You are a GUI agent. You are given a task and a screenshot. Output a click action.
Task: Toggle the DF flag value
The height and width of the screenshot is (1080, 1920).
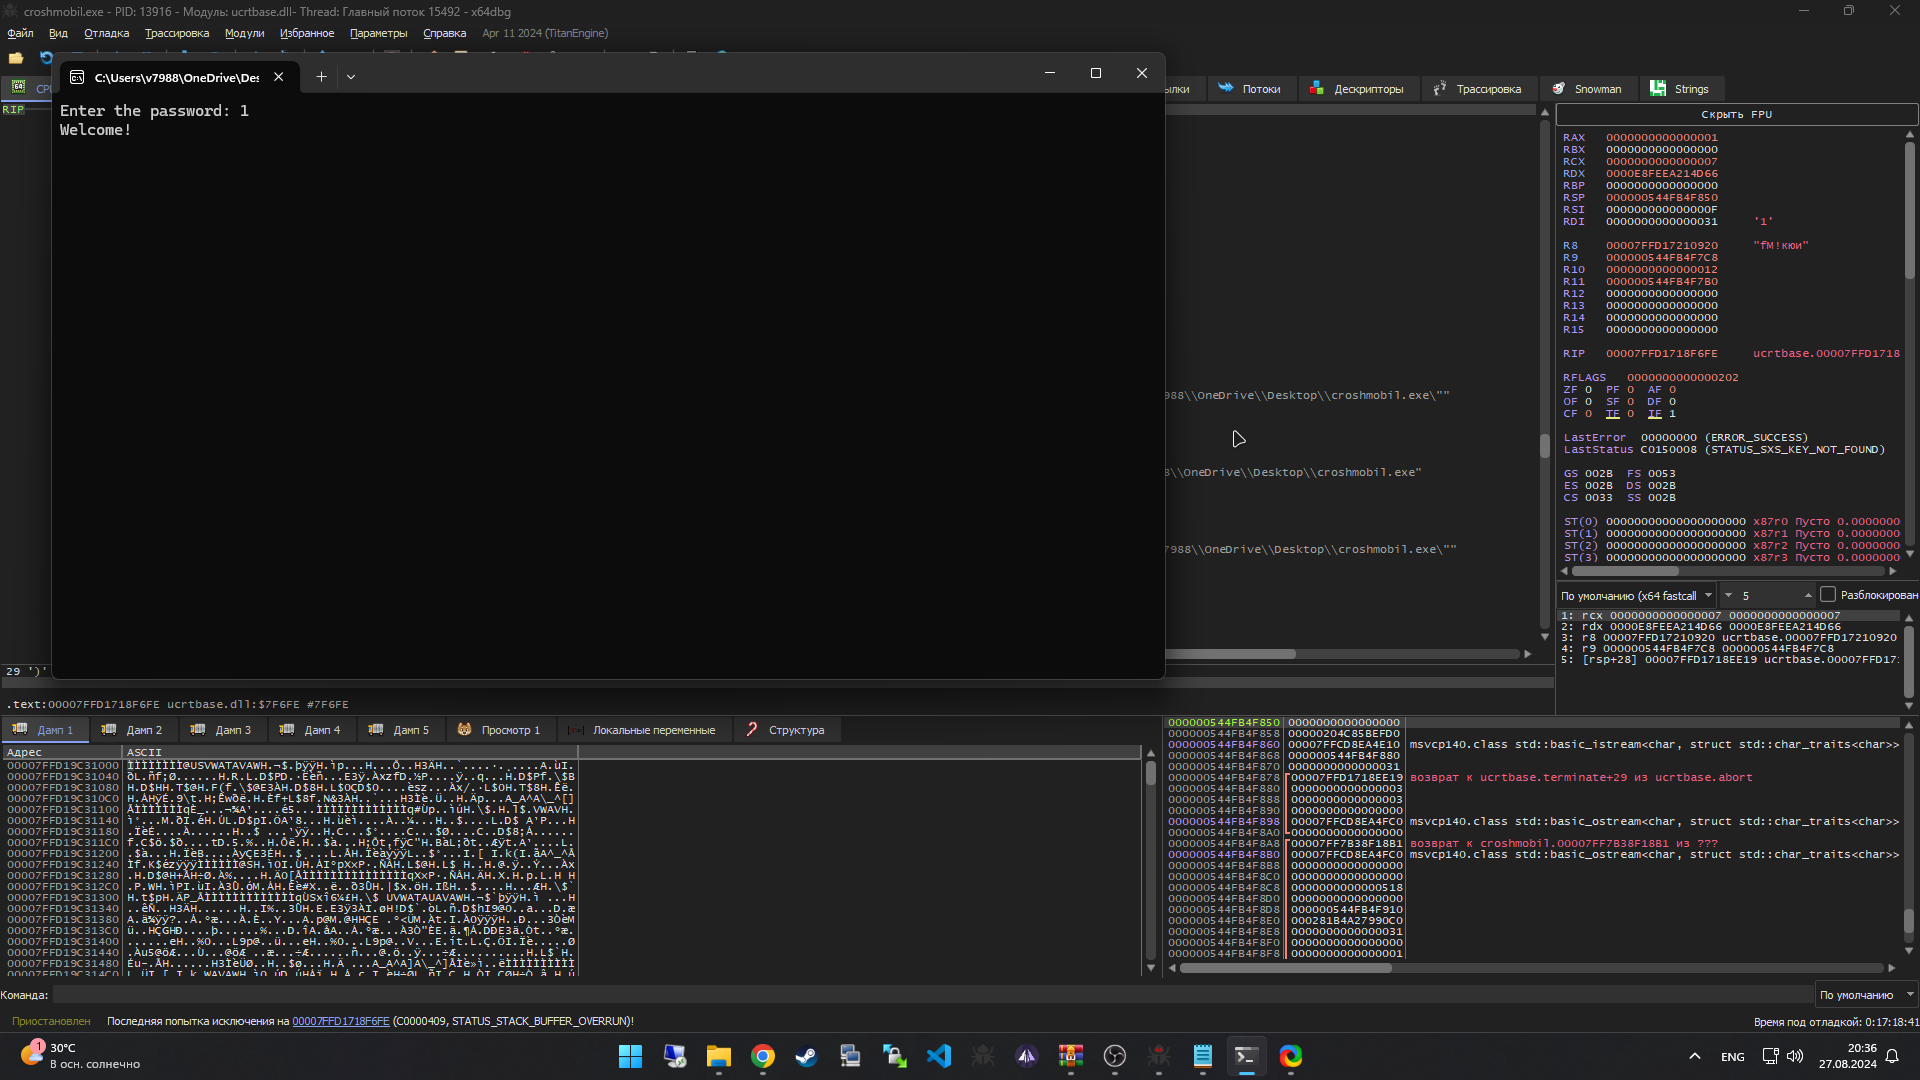[x=1672, y=402]
